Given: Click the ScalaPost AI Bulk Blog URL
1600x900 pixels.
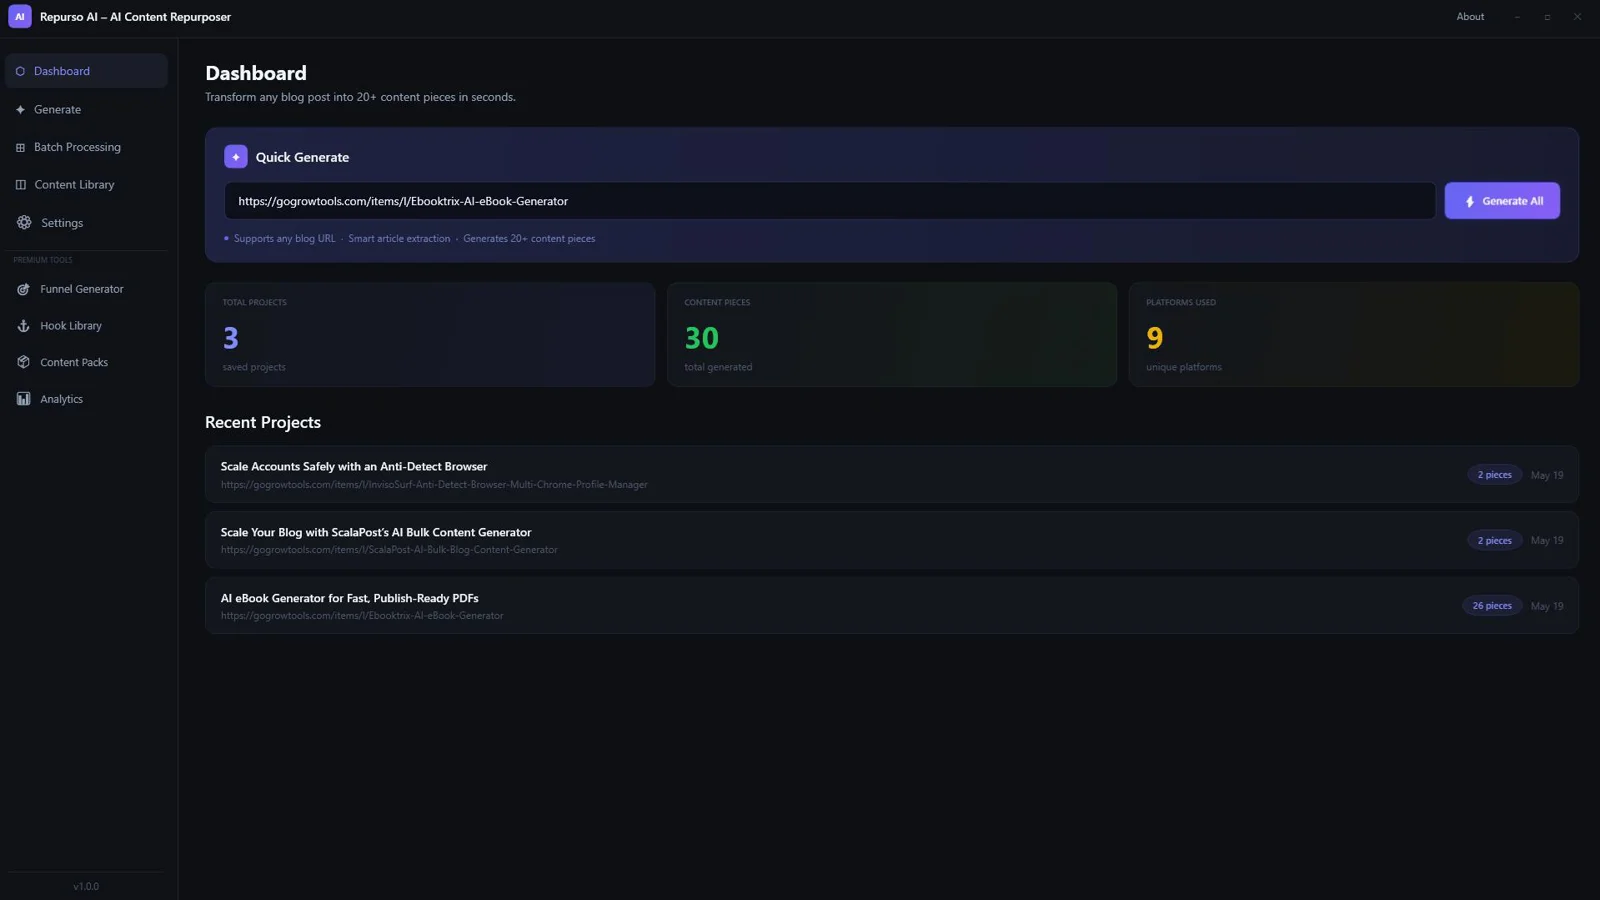Looking at the screenshot, I should [x=389, y=550].
